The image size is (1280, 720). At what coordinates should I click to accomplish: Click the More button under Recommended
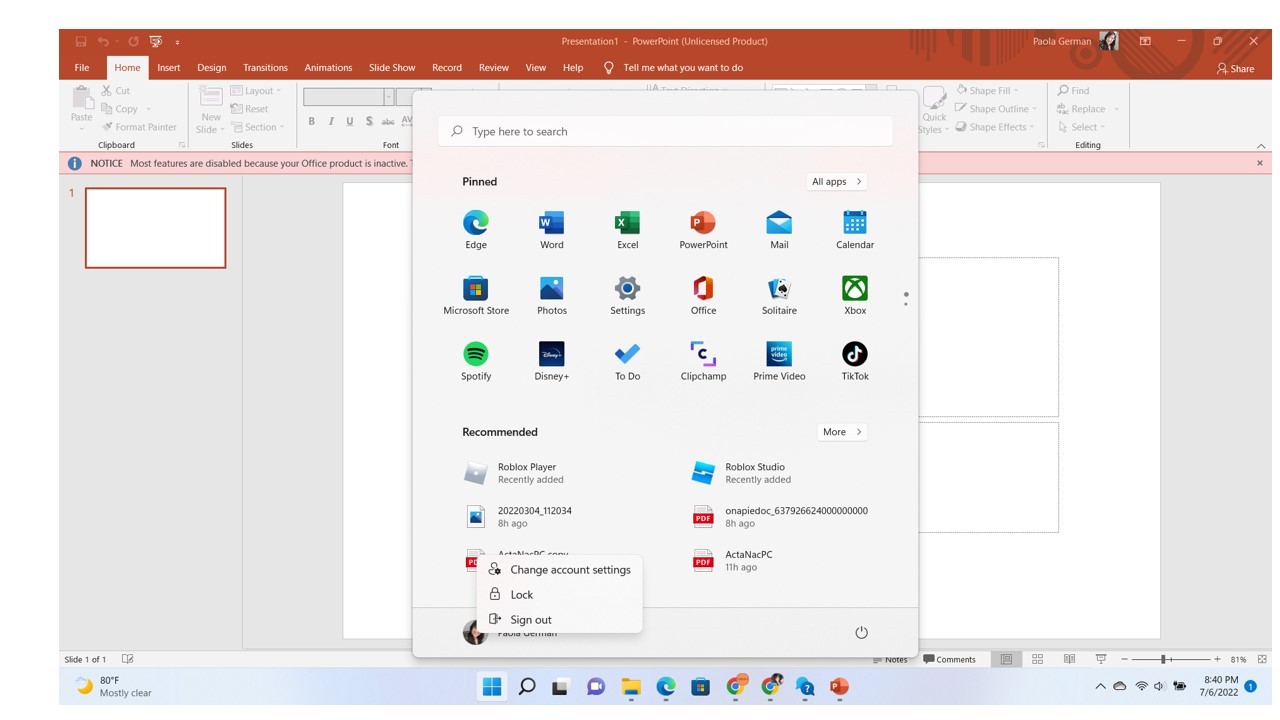click(x=842, y=432)
